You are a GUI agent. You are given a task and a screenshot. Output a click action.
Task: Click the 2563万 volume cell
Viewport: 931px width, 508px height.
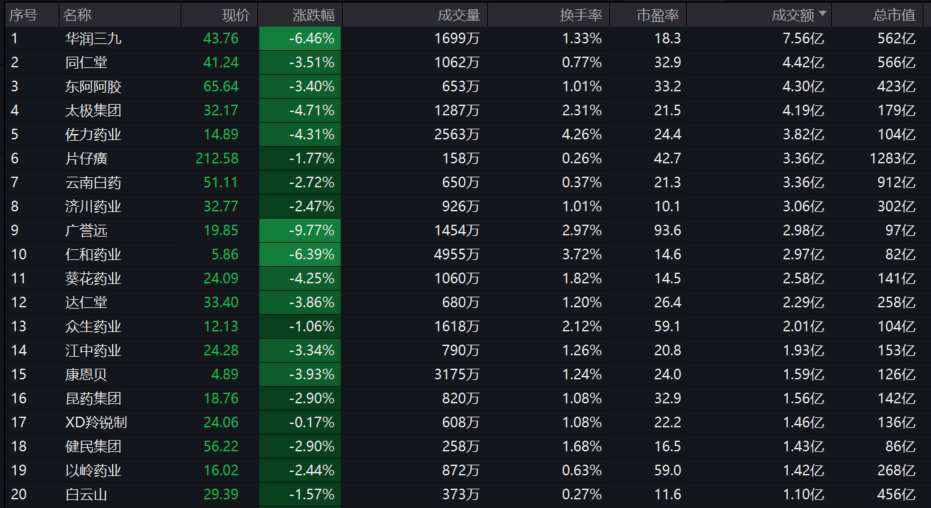click(457, 135)
